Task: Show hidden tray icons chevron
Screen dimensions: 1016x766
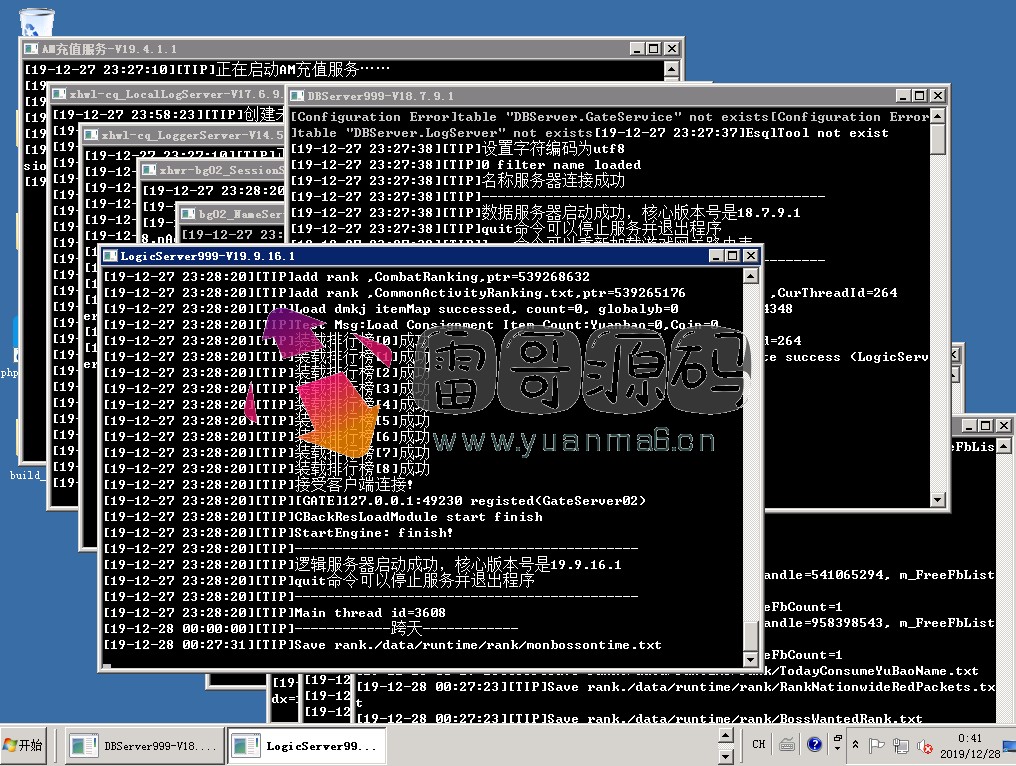Action: pyautogui.click(x=855, y=745)
